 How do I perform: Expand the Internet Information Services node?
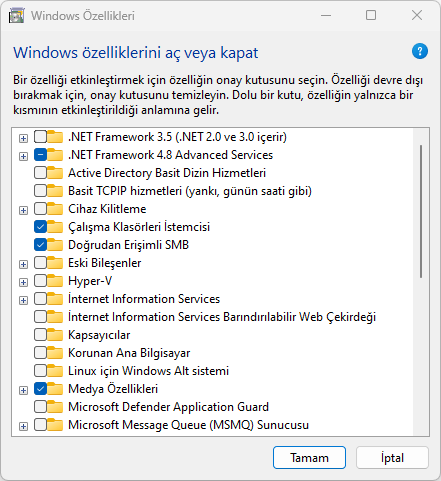(x=23, y=300)
